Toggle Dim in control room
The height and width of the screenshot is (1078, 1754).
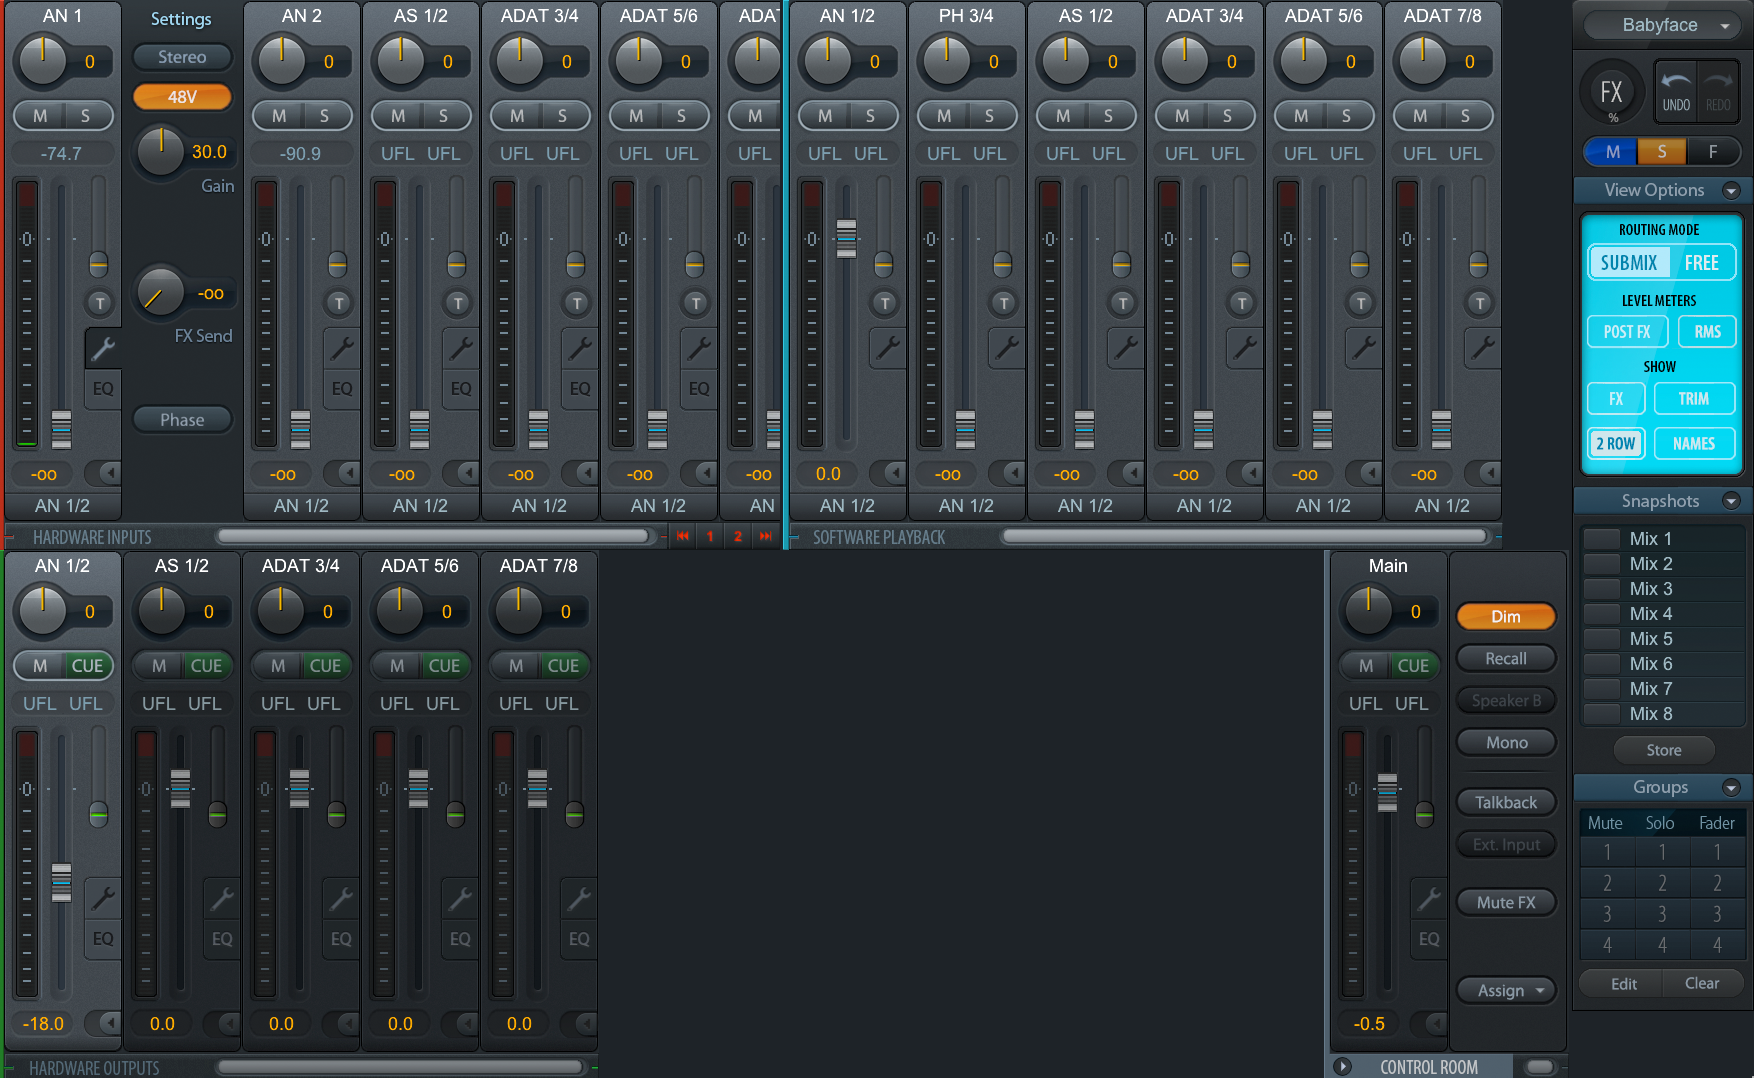1506,617
